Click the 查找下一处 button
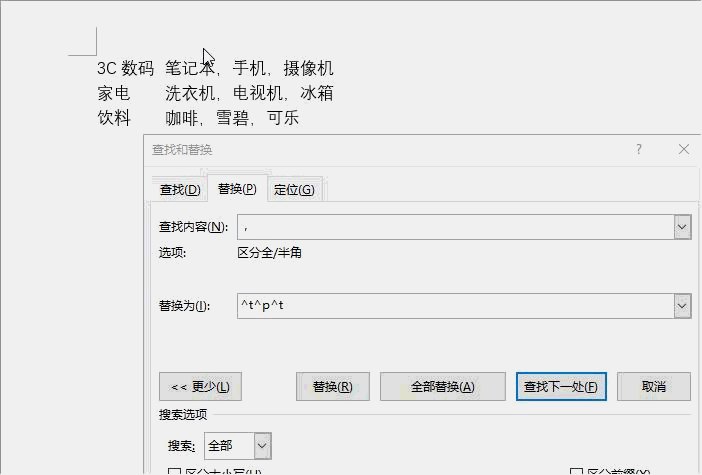 pyautogui.click(x=561, y=387)
